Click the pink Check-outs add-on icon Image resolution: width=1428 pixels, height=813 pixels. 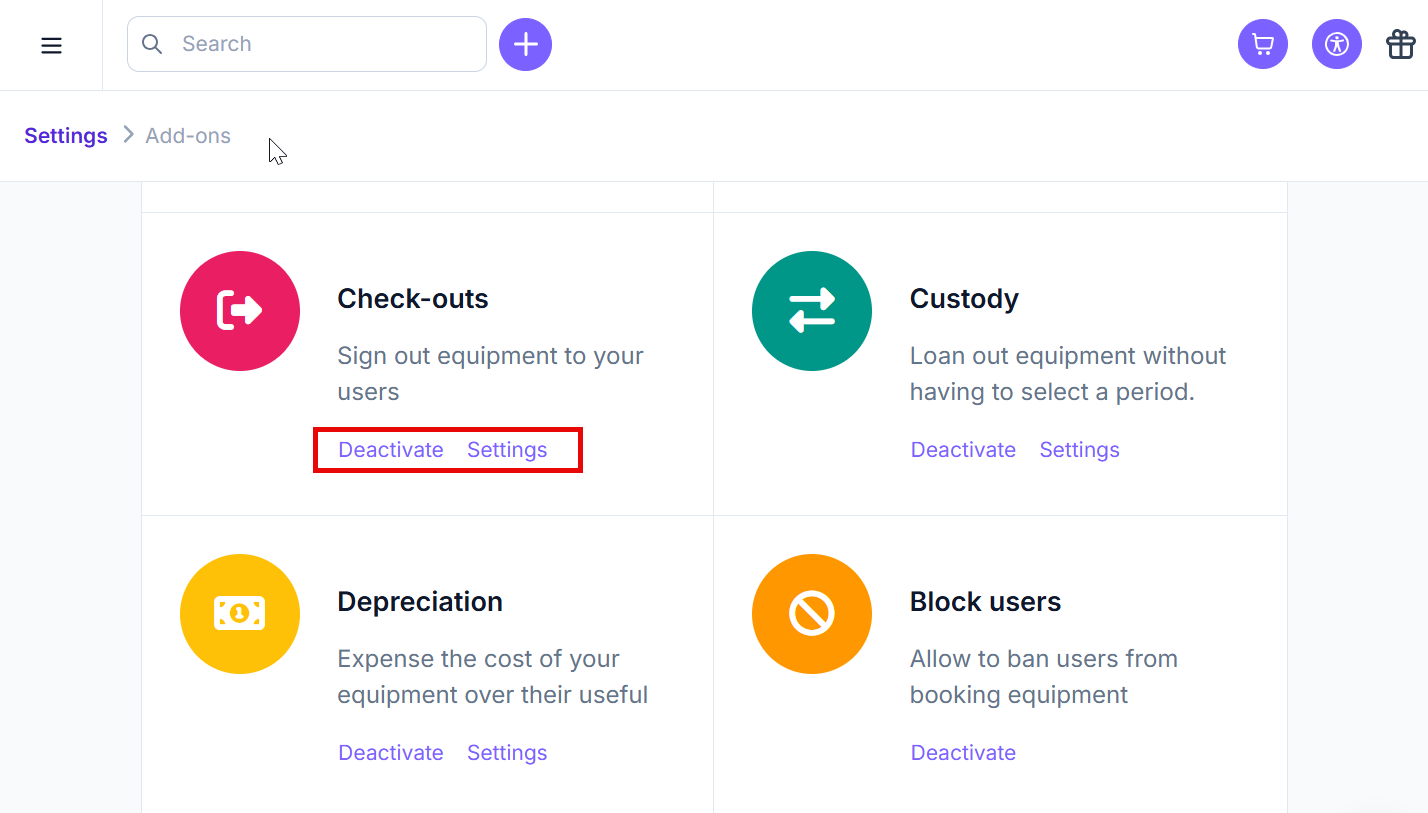pos(240,311)
